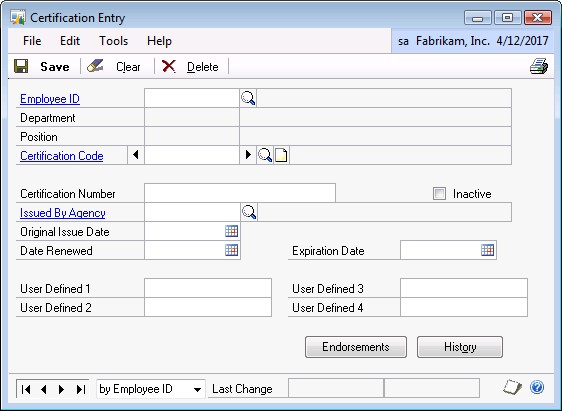Follow the Employee ID link
Screen dimensions: 562x411
click(x=50, y=99)
